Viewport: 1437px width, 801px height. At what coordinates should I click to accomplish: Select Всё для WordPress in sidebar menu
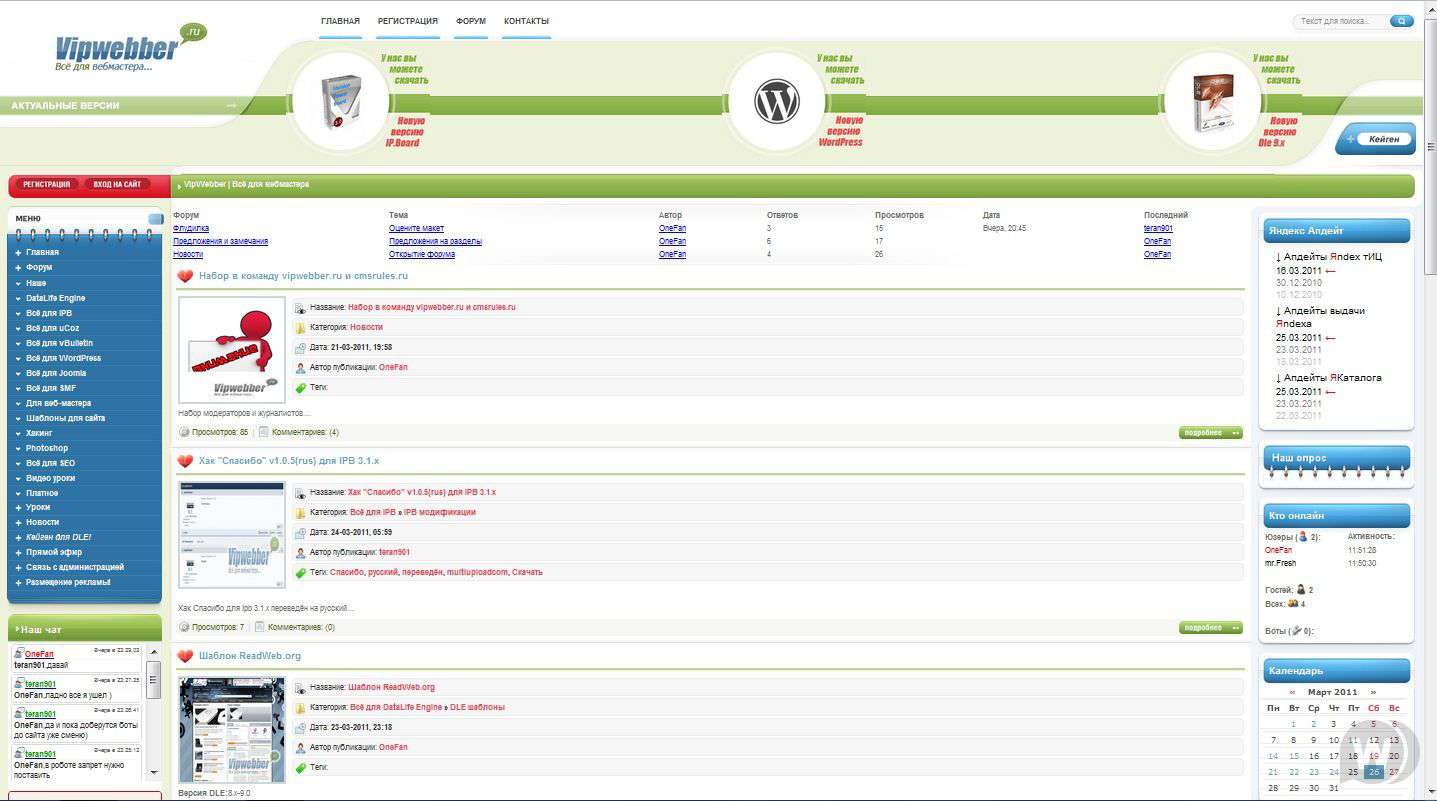tap(63, 358)
